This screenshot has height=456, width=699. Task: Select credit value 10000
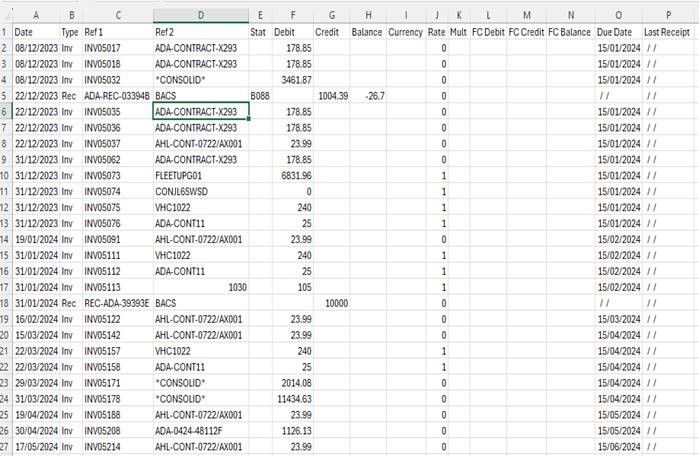(332, 303)
